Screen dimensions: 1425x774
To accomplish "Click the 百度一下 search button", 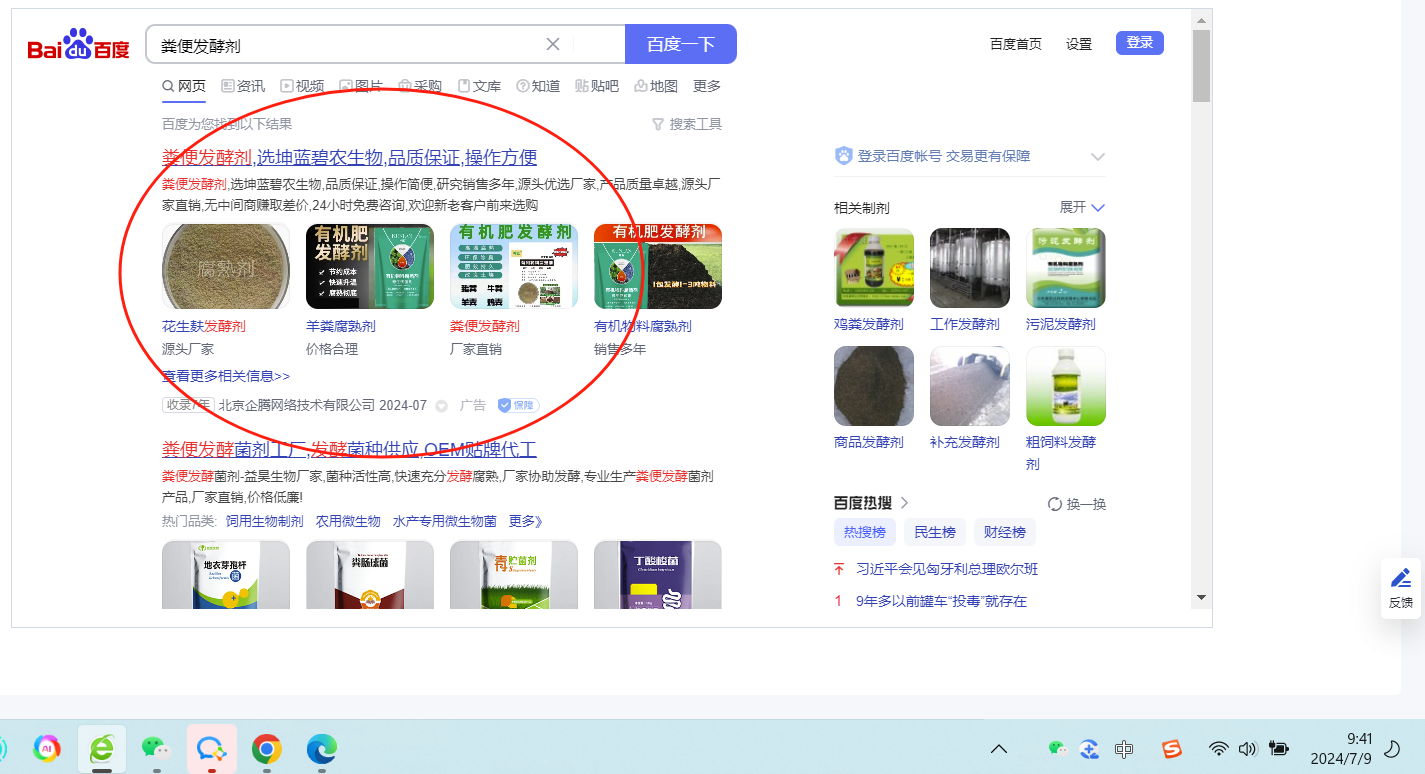I will pos(681,44).
